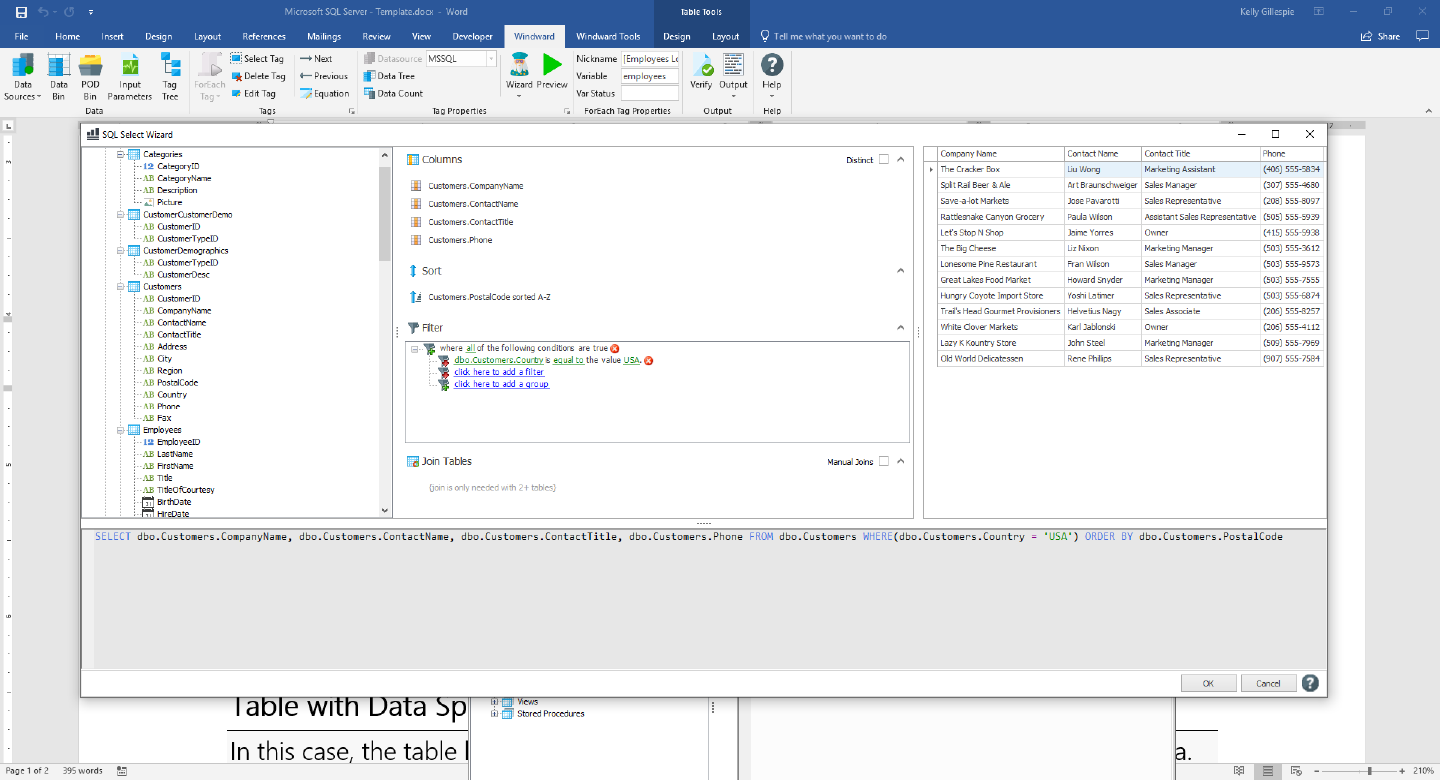Screen dimensions: 1440x780
Task: Click the 'click here to add a filter' link
Action: point(499,372)
